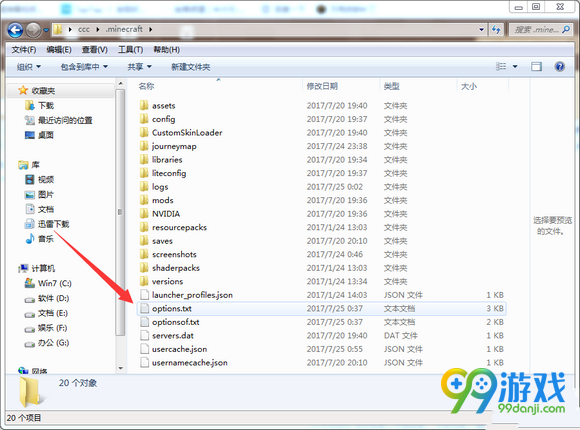Open the 文件(F) menu
This screenshot has height=430, width=580.
pos(24,50)
